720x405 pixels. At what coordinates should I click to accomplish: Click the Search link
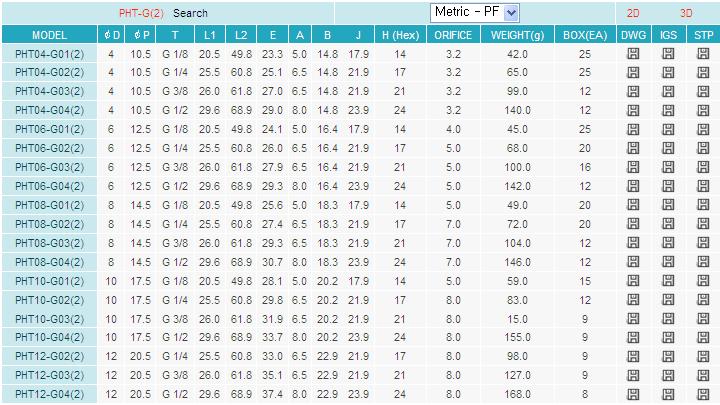190,14
